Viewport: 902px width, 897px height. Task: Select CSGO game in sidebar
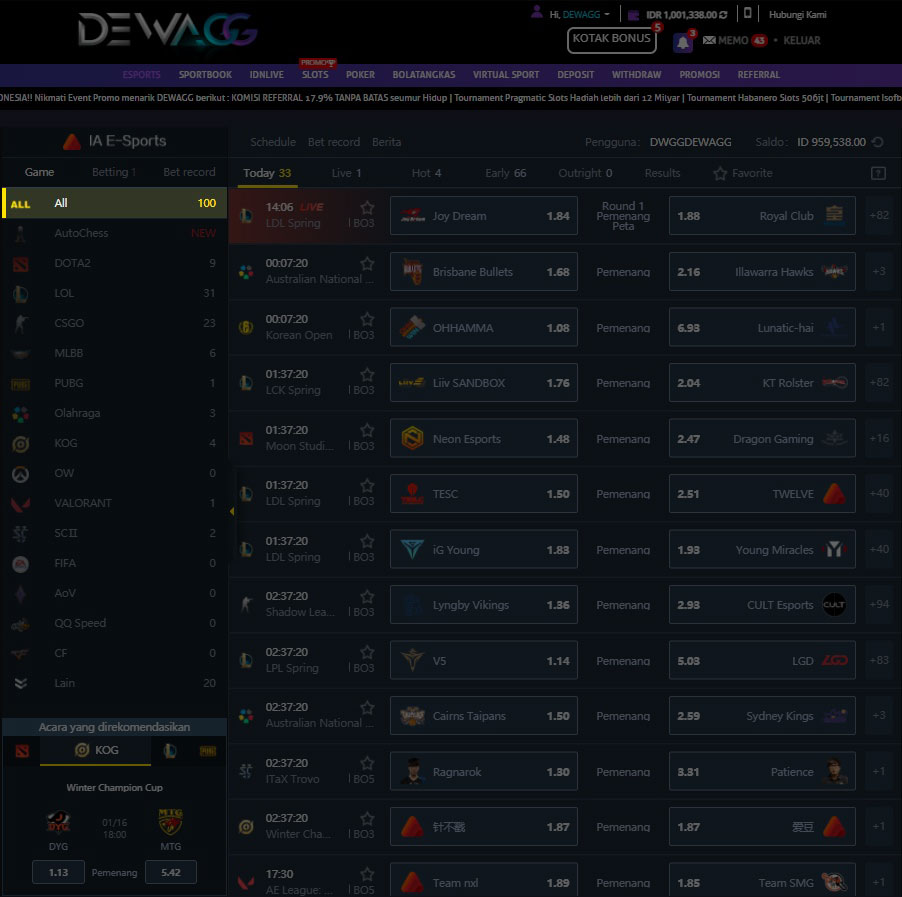tap(114, 323)
